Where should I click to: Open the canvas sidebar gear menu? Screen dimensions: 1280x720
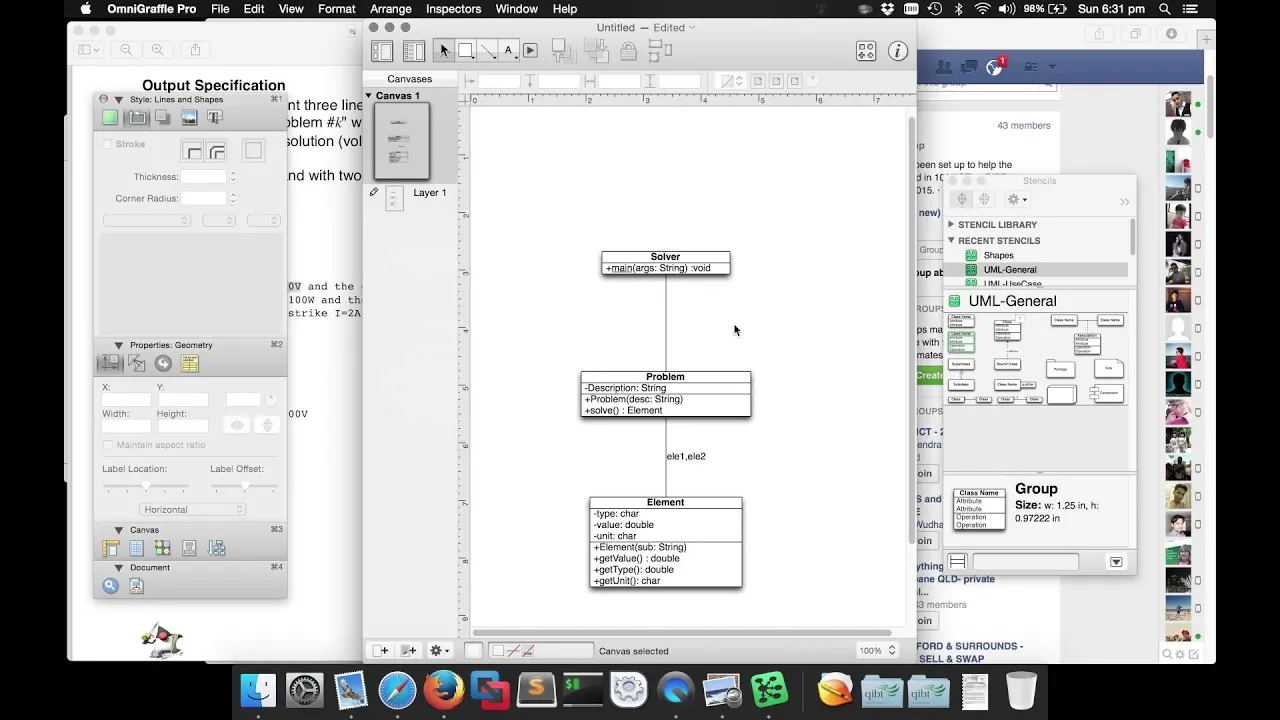(x=438, y=651)
